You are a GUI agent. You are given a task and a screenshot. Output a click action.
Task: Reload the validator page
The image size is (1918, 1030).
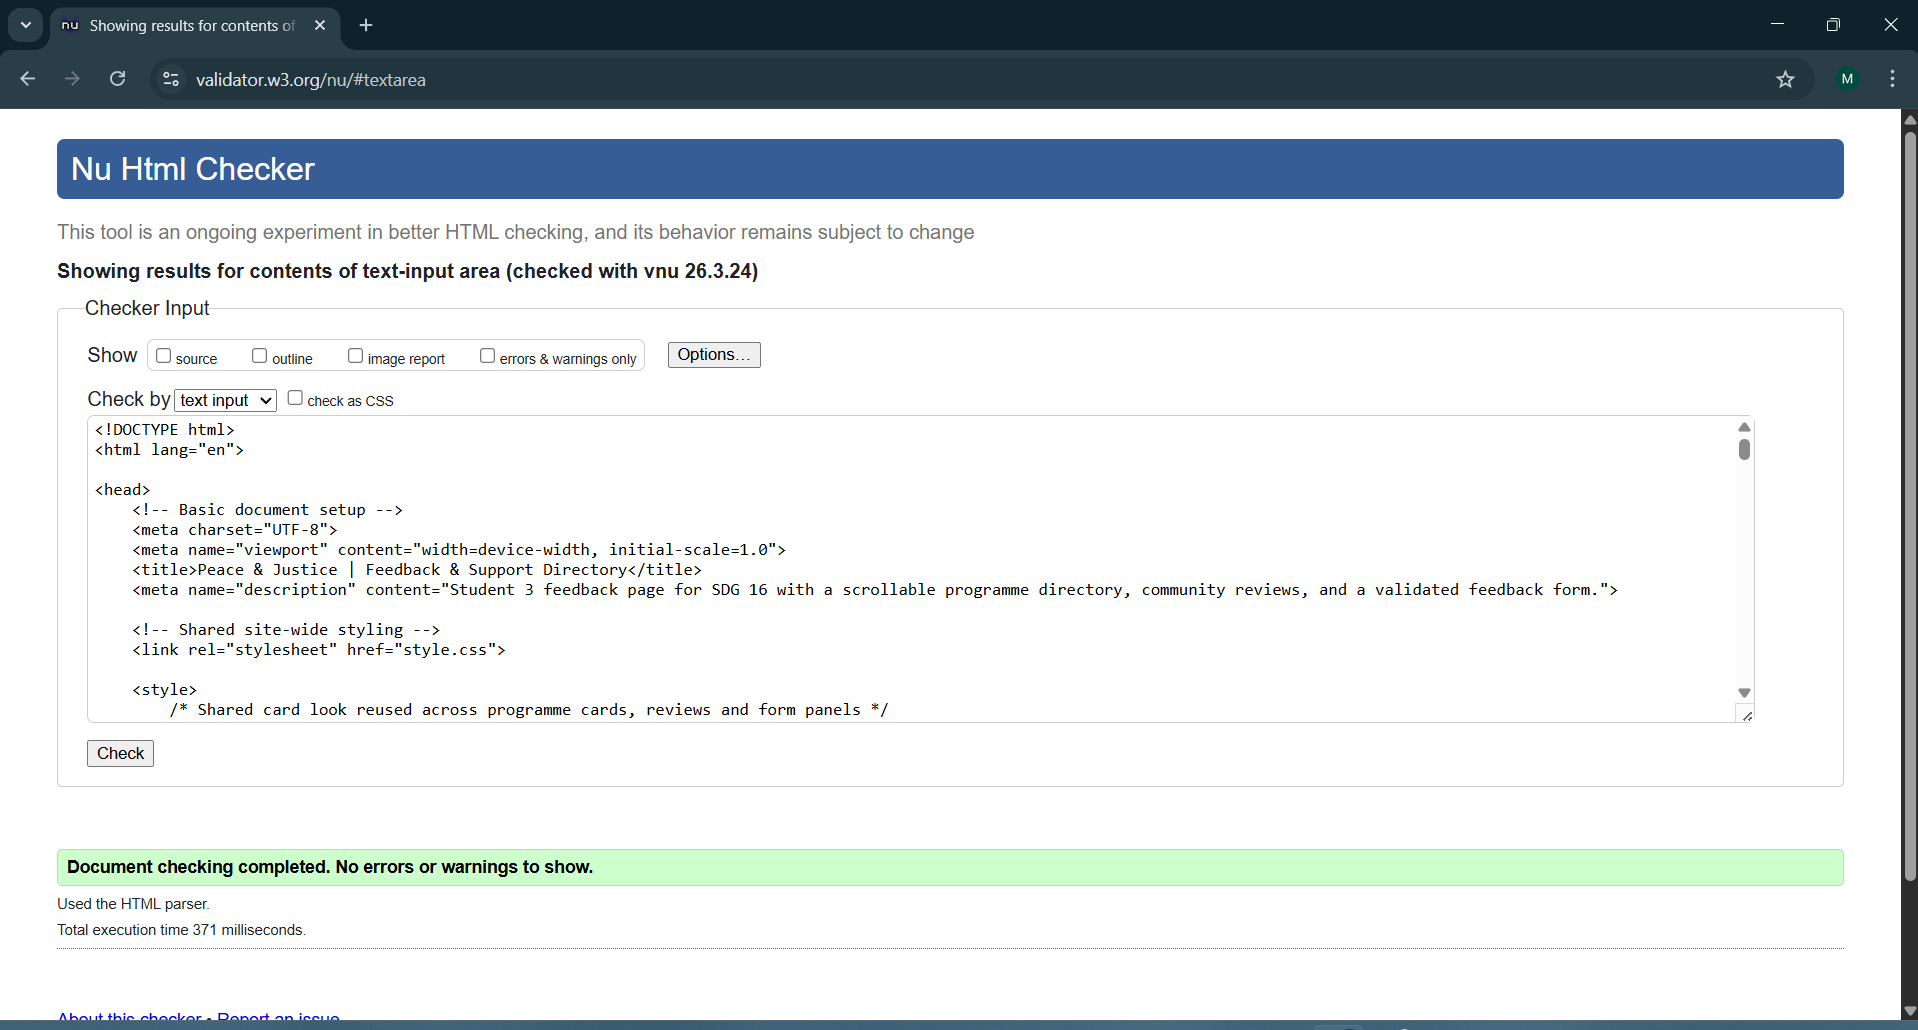pyautogui.click(x=117, y=79)
